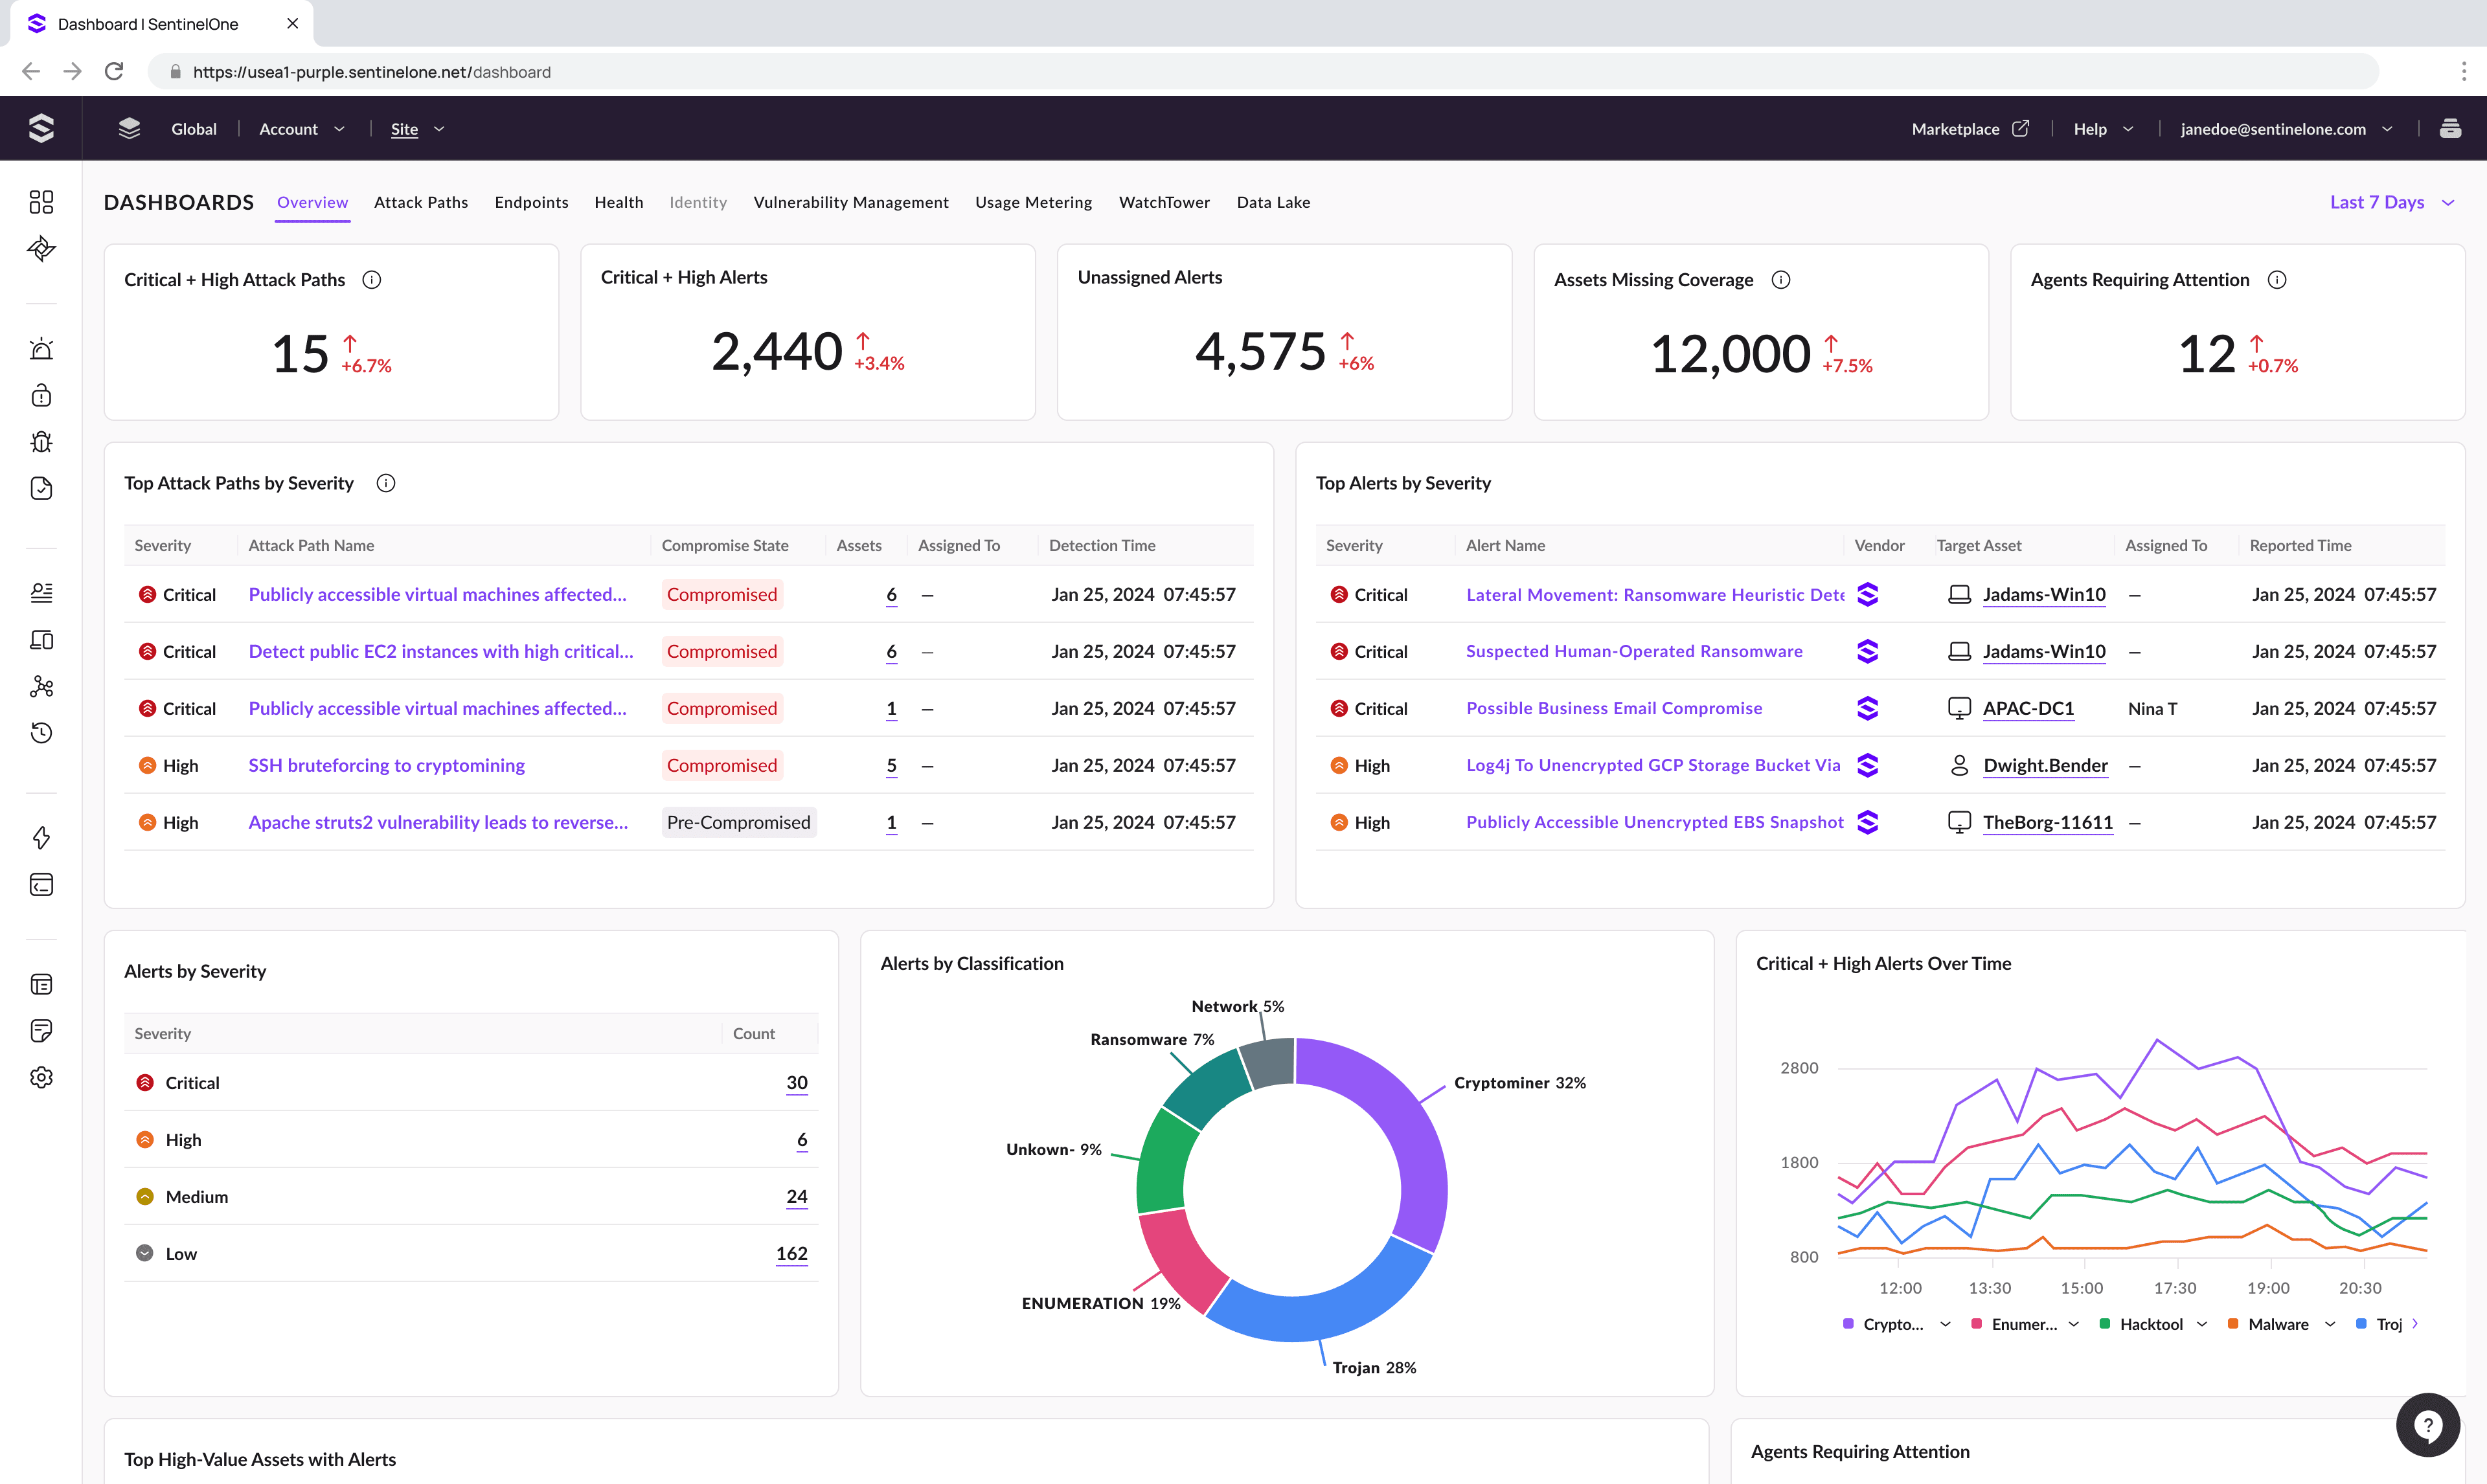
Task: Open the Dashboards grid icon in sidebar
Action: pyautogui.click(x=42, y=202)
